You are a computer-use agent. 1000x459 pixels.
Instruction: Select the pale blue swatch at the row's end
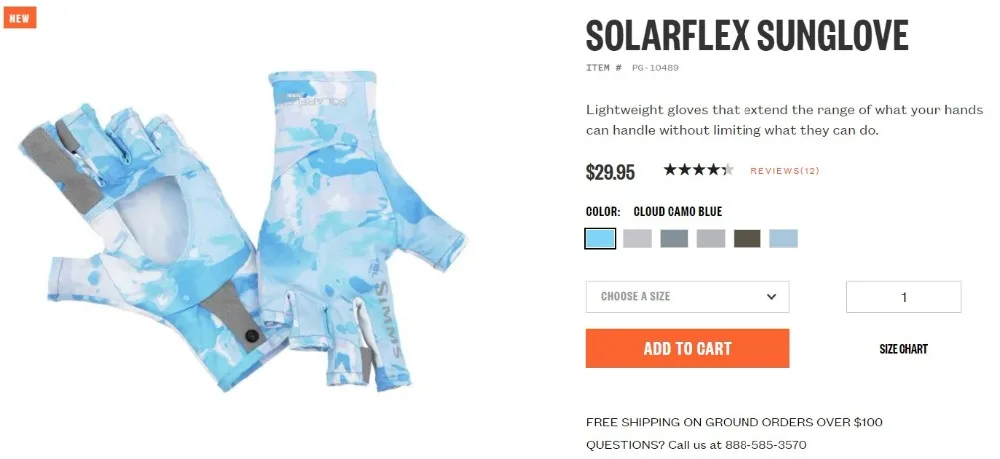pyautogui.click(x=783, y=238)
